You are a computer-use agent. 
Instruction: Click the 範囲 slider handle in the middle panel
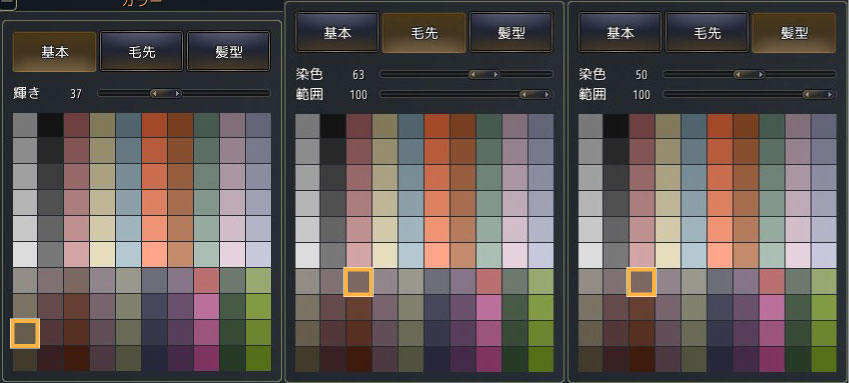(x=534, y=95)
